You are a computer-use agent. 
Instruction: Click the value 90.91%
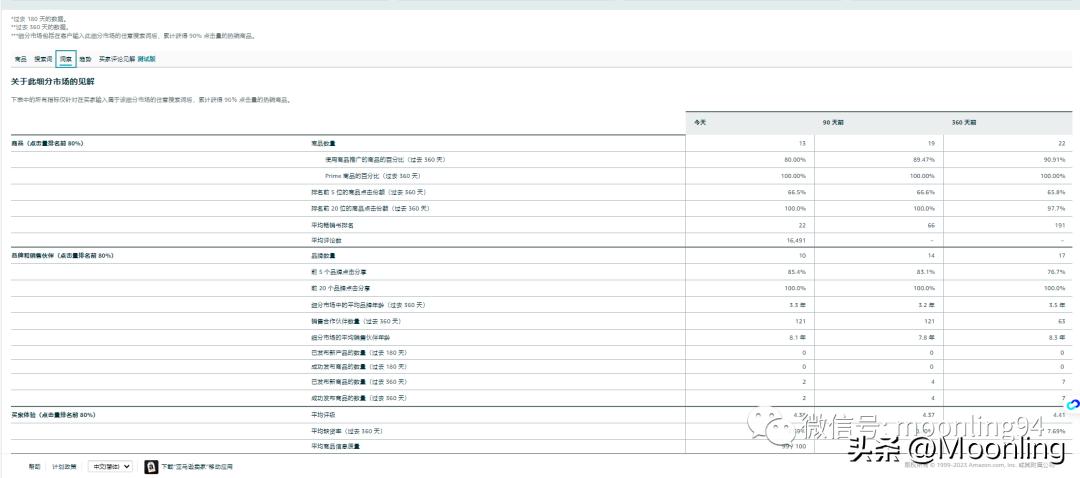coord(1056,160)
